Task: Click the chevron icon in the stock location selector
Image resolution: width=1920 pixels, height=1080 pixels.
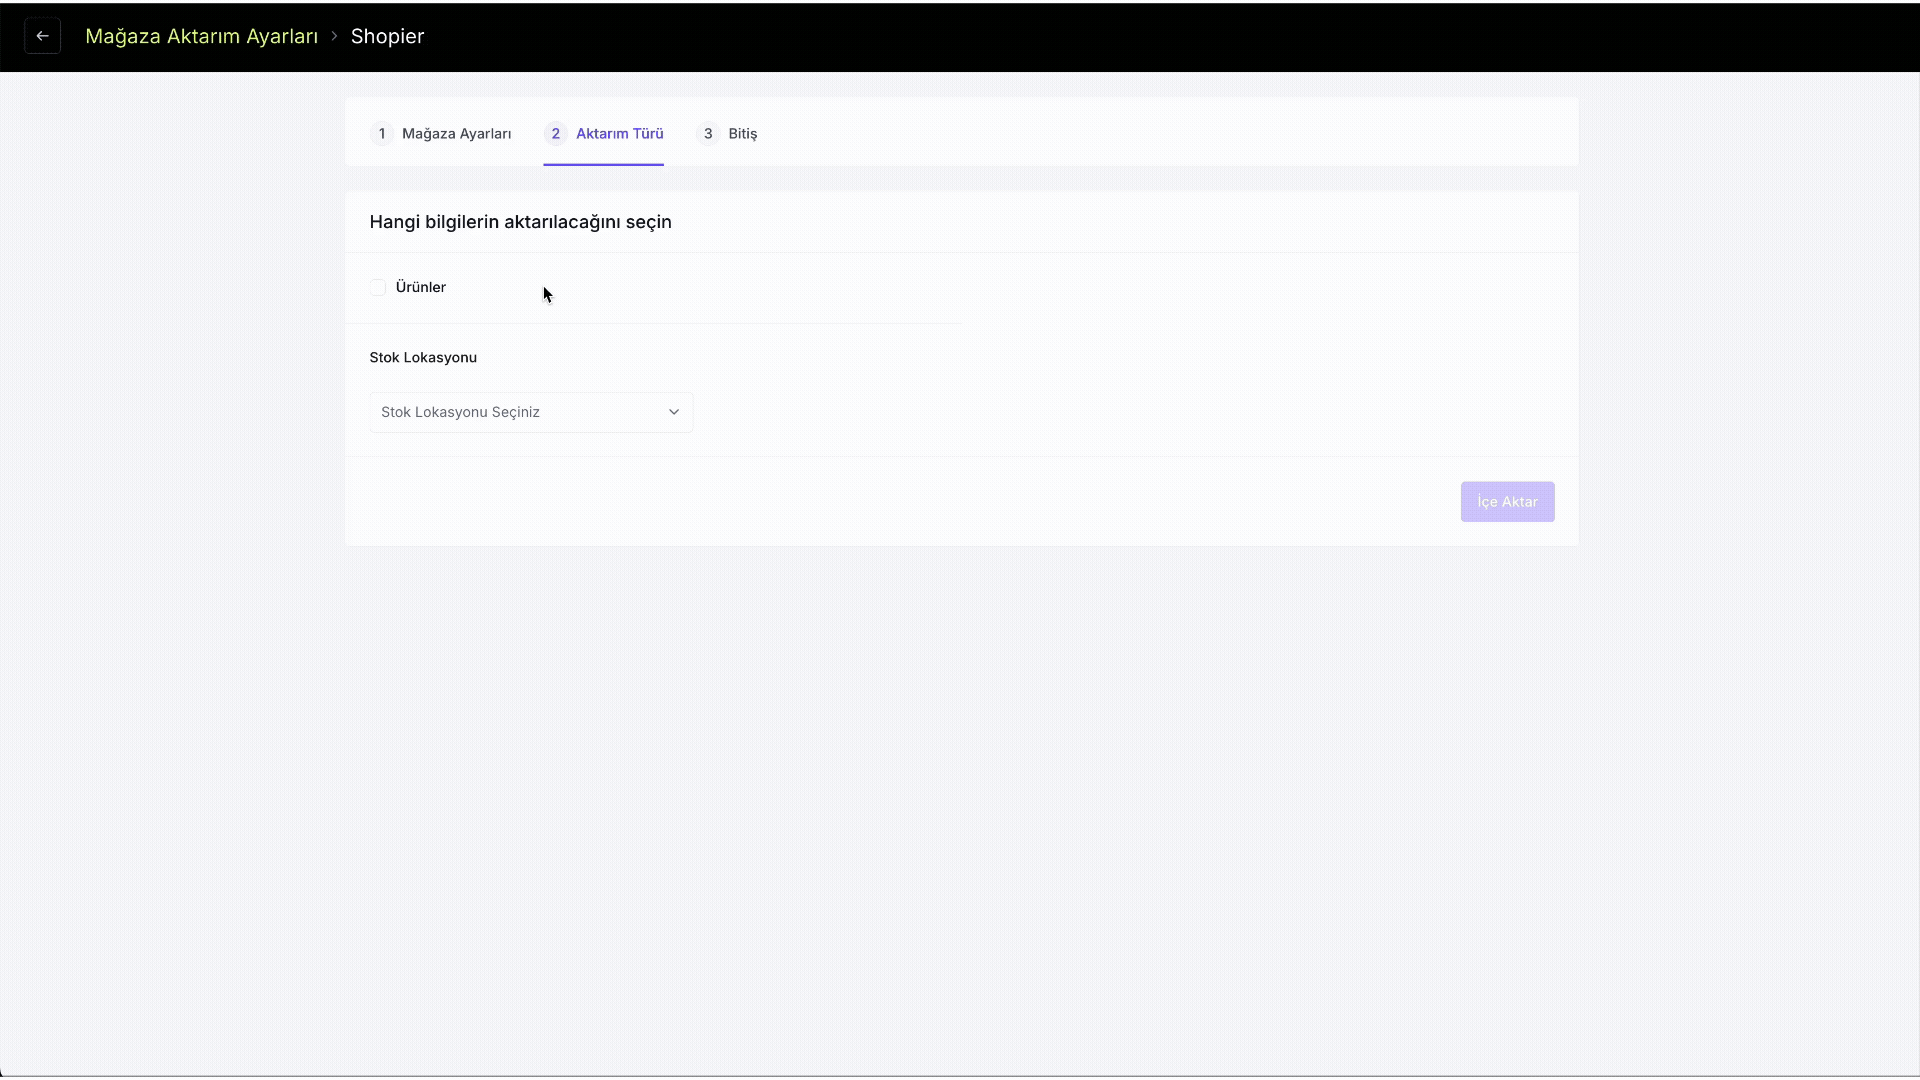Action: (674, 411)
